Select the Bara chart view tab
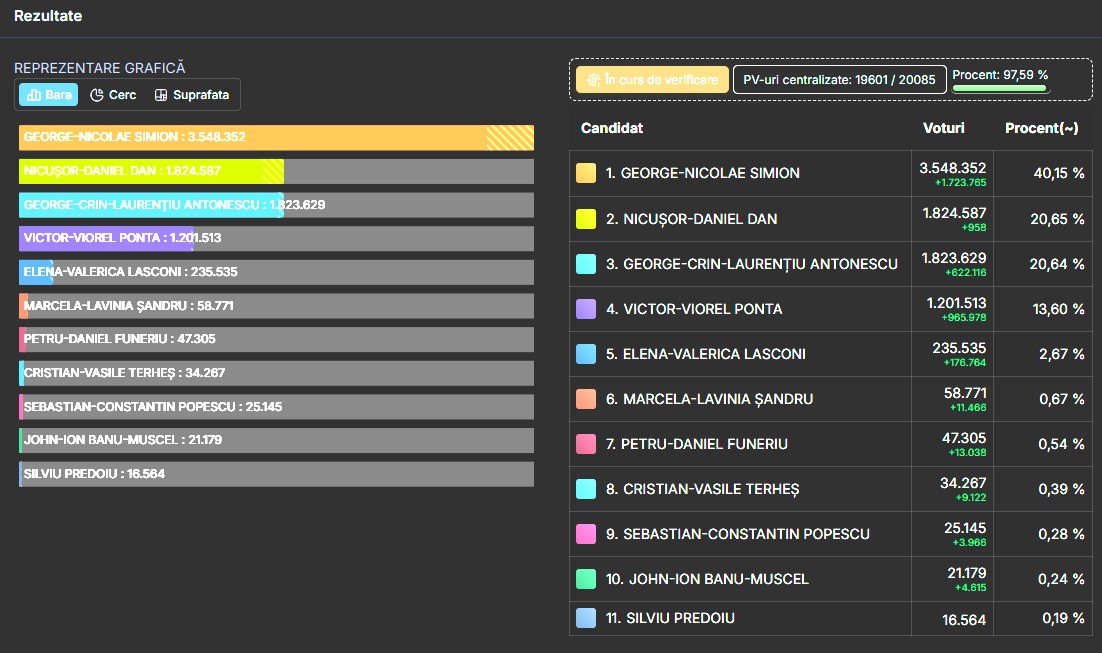 (x=48, y=95)
